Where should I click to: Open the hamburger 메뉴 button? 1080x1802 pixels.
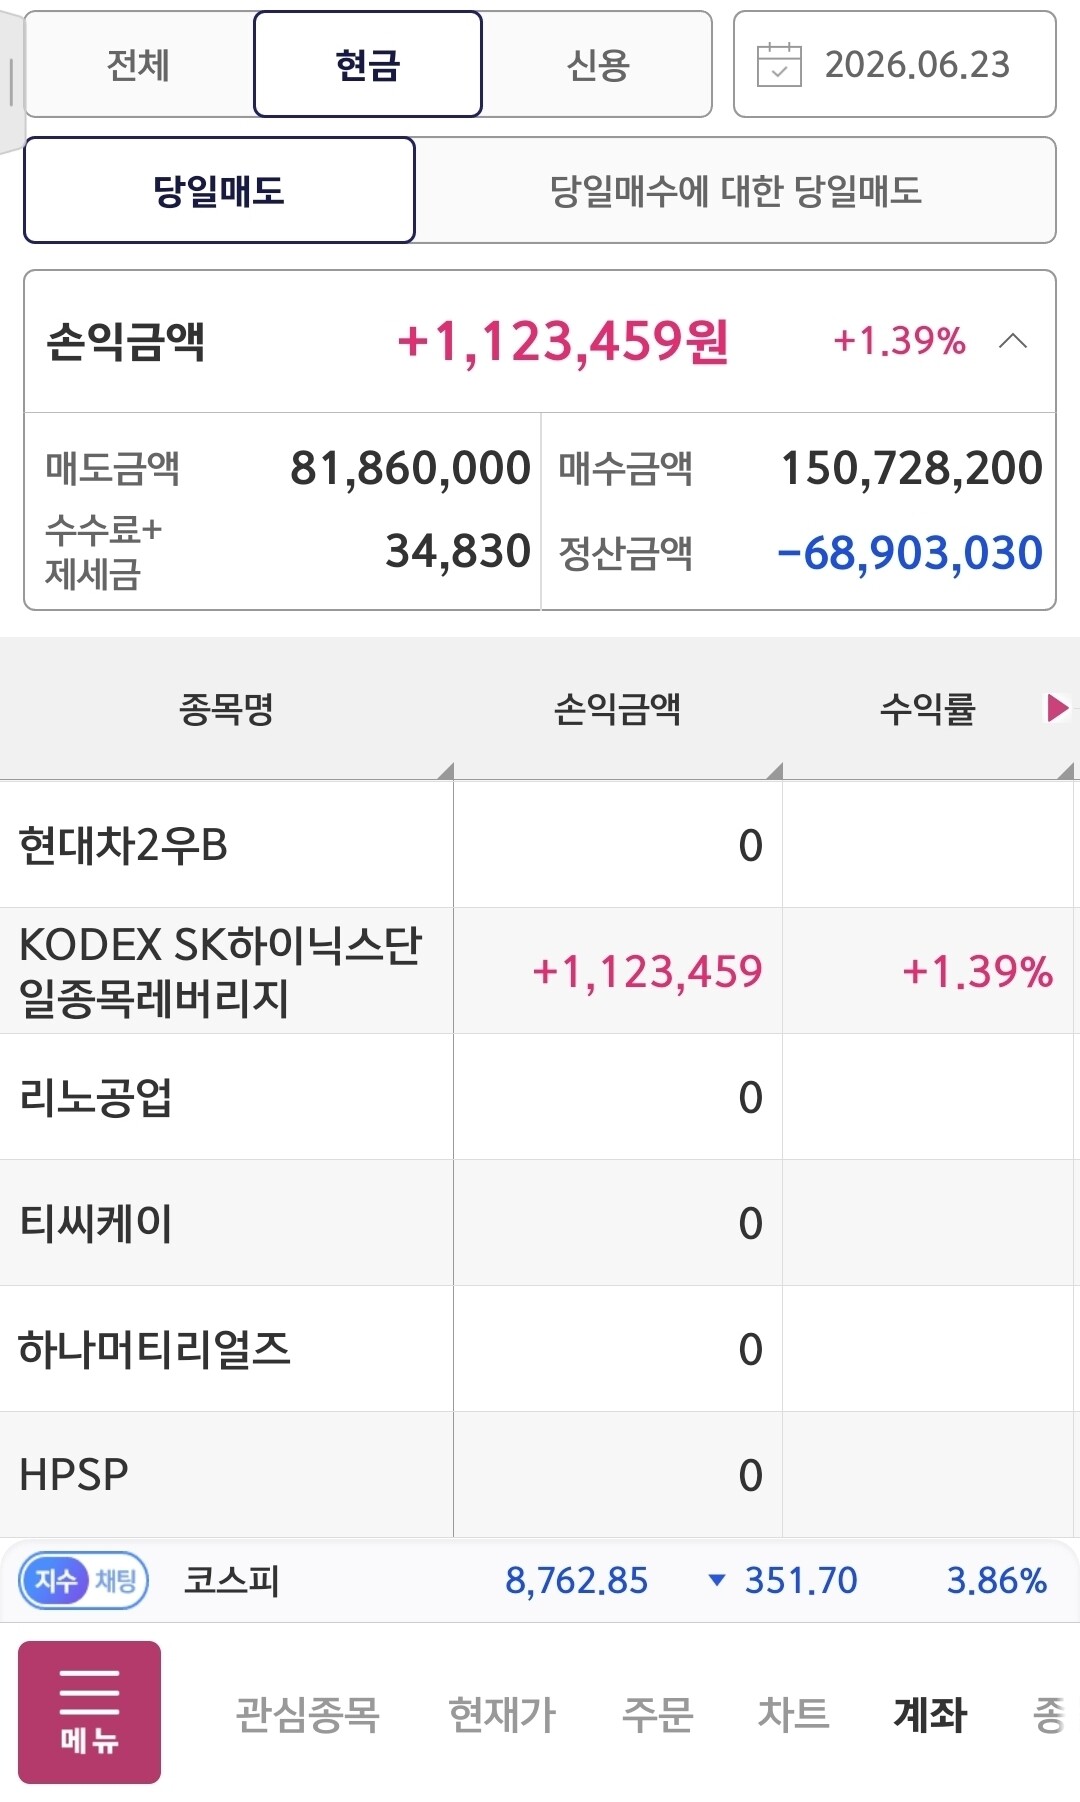pos(89,1712)
